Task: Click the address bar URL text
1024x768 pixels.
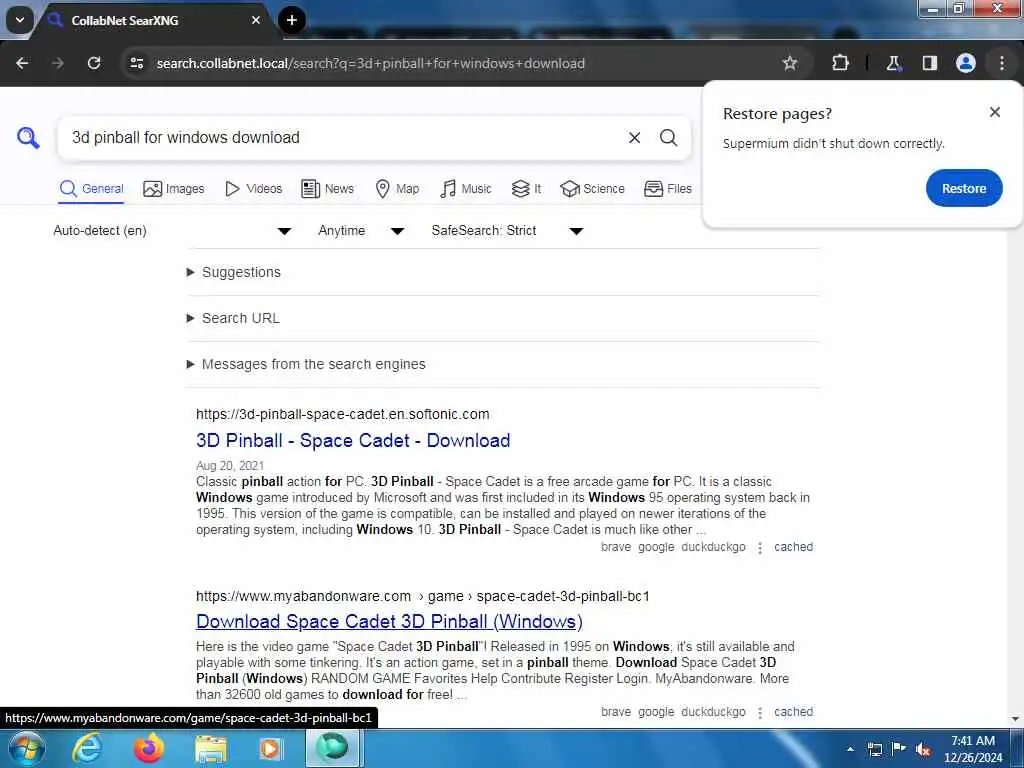Action: tap(370, 63)
